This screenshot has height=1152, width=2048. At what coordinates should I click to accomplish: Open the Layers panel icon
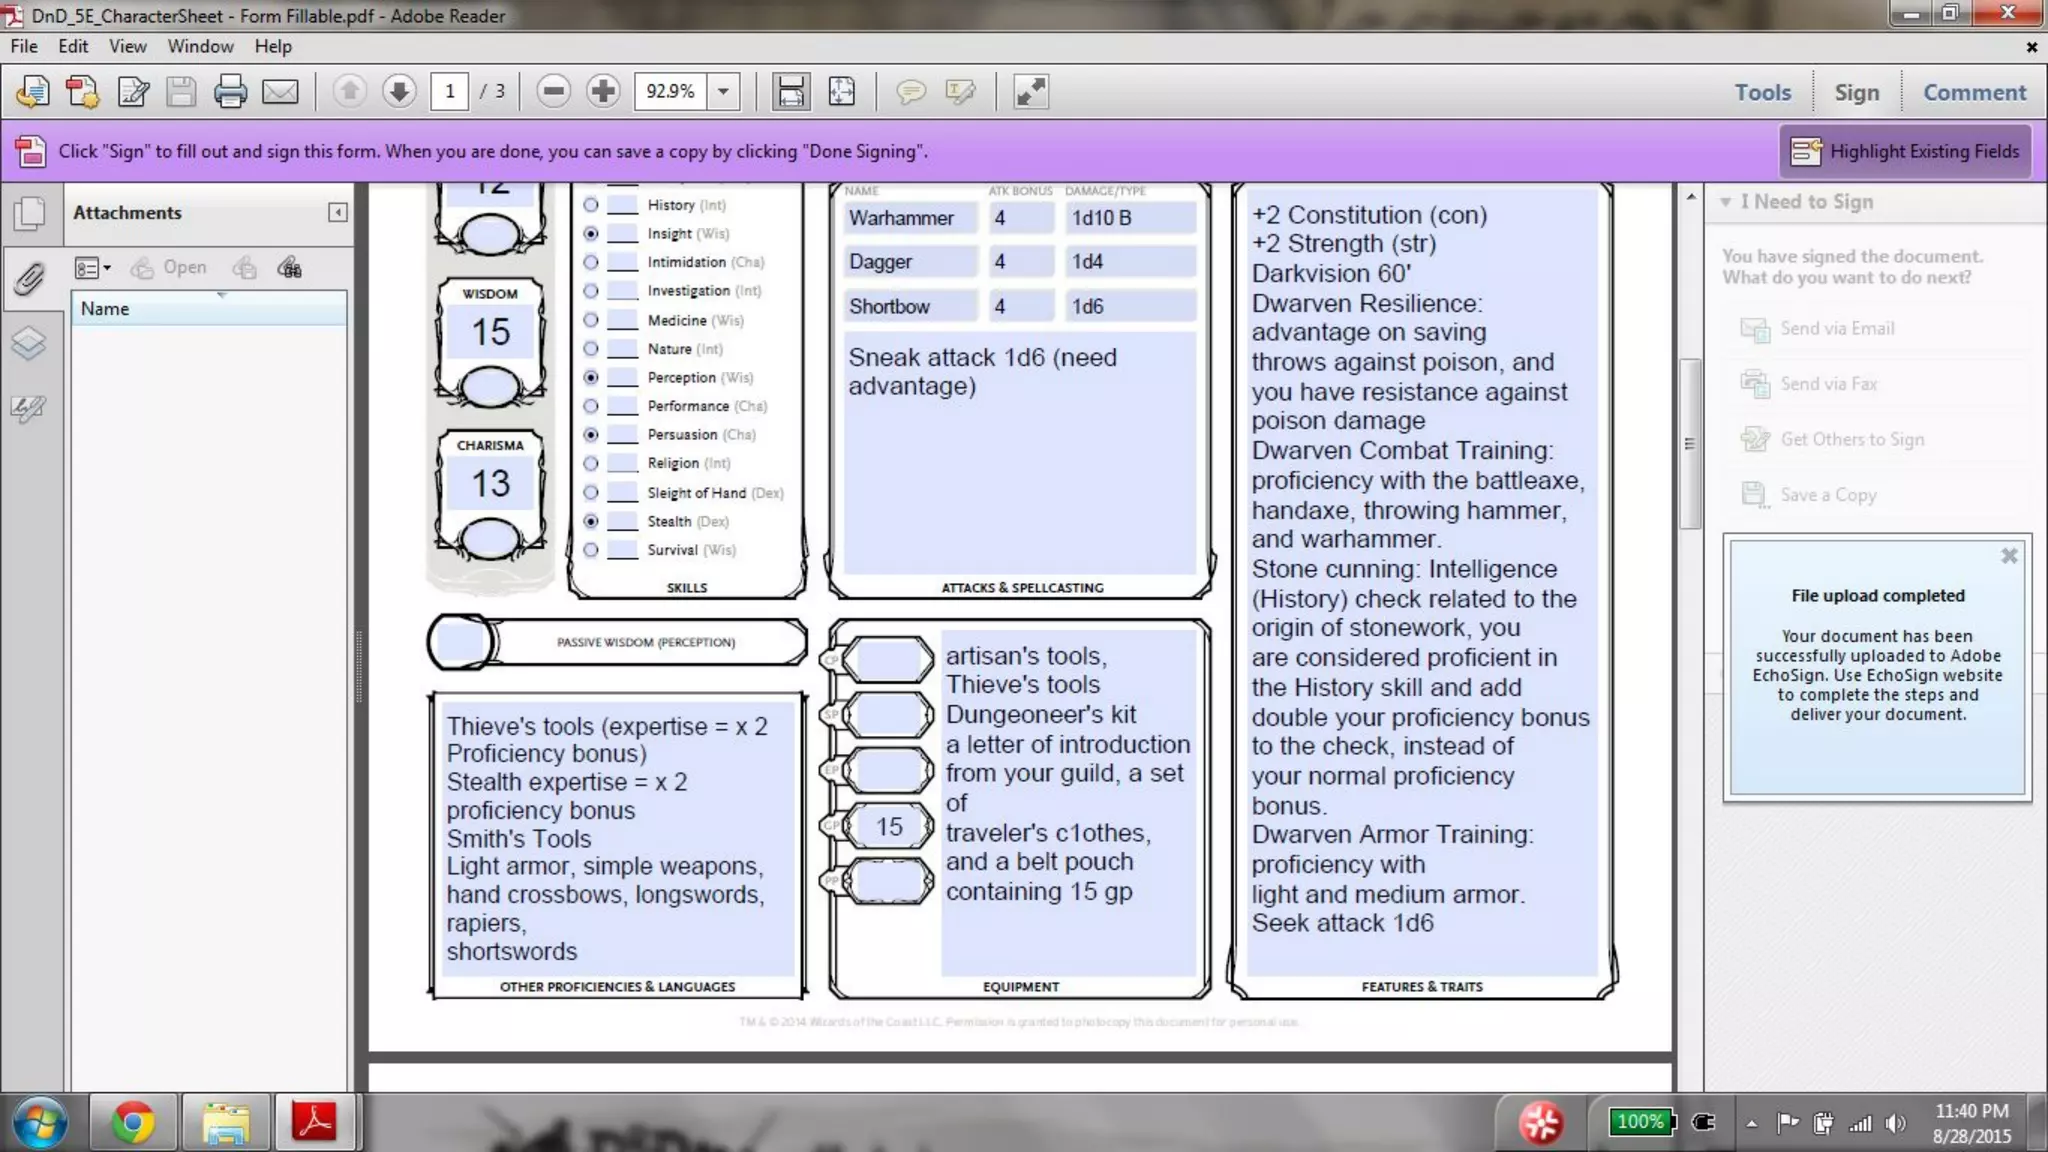[30, 344]
